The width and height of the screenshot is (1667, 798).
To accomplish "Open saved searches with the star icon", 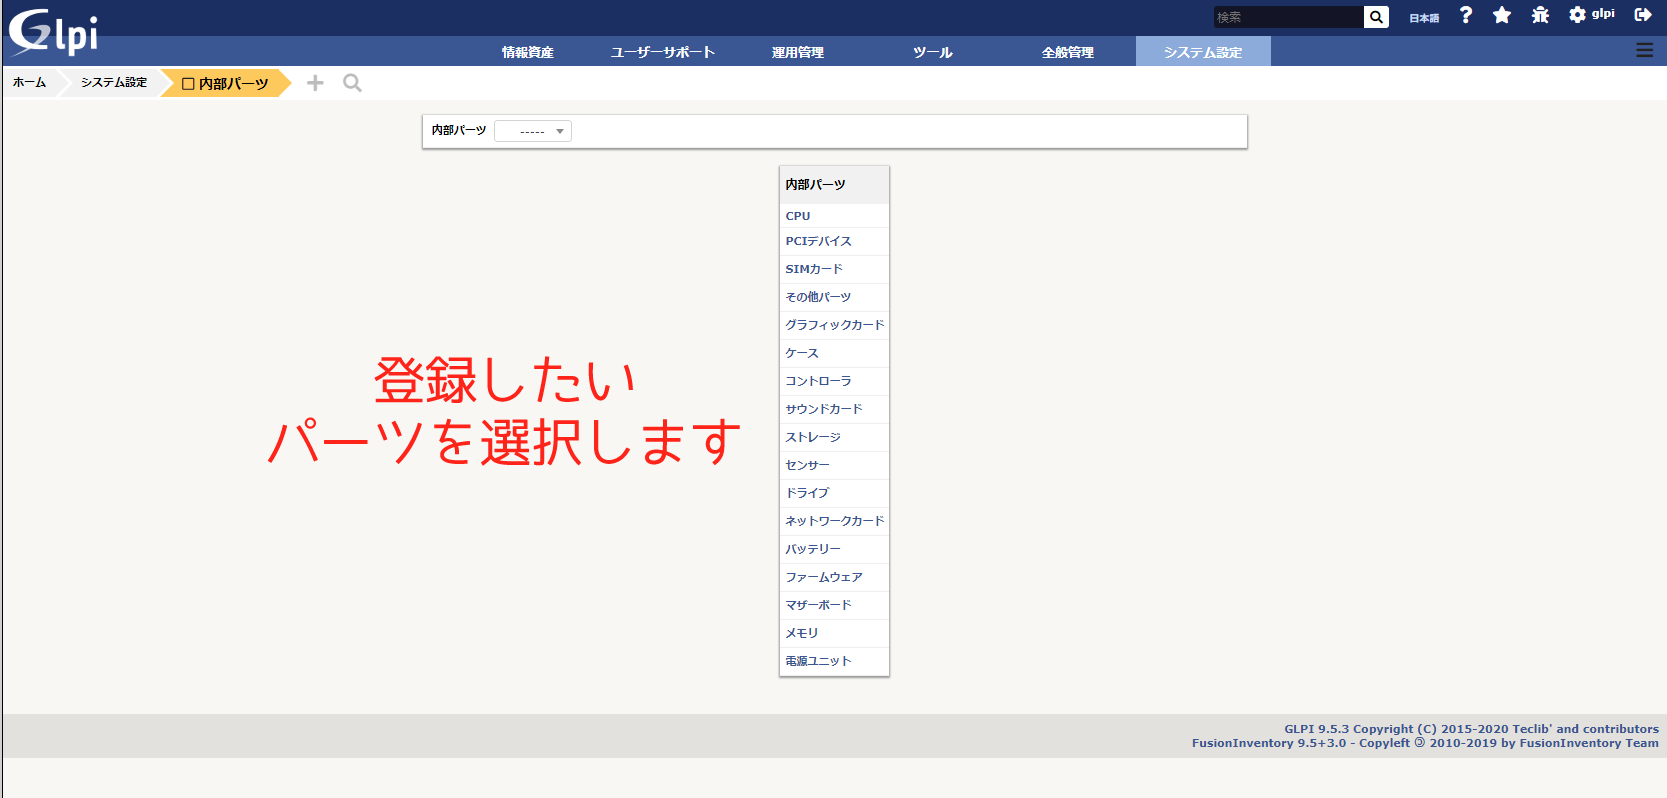I will tap(1501, 15).
